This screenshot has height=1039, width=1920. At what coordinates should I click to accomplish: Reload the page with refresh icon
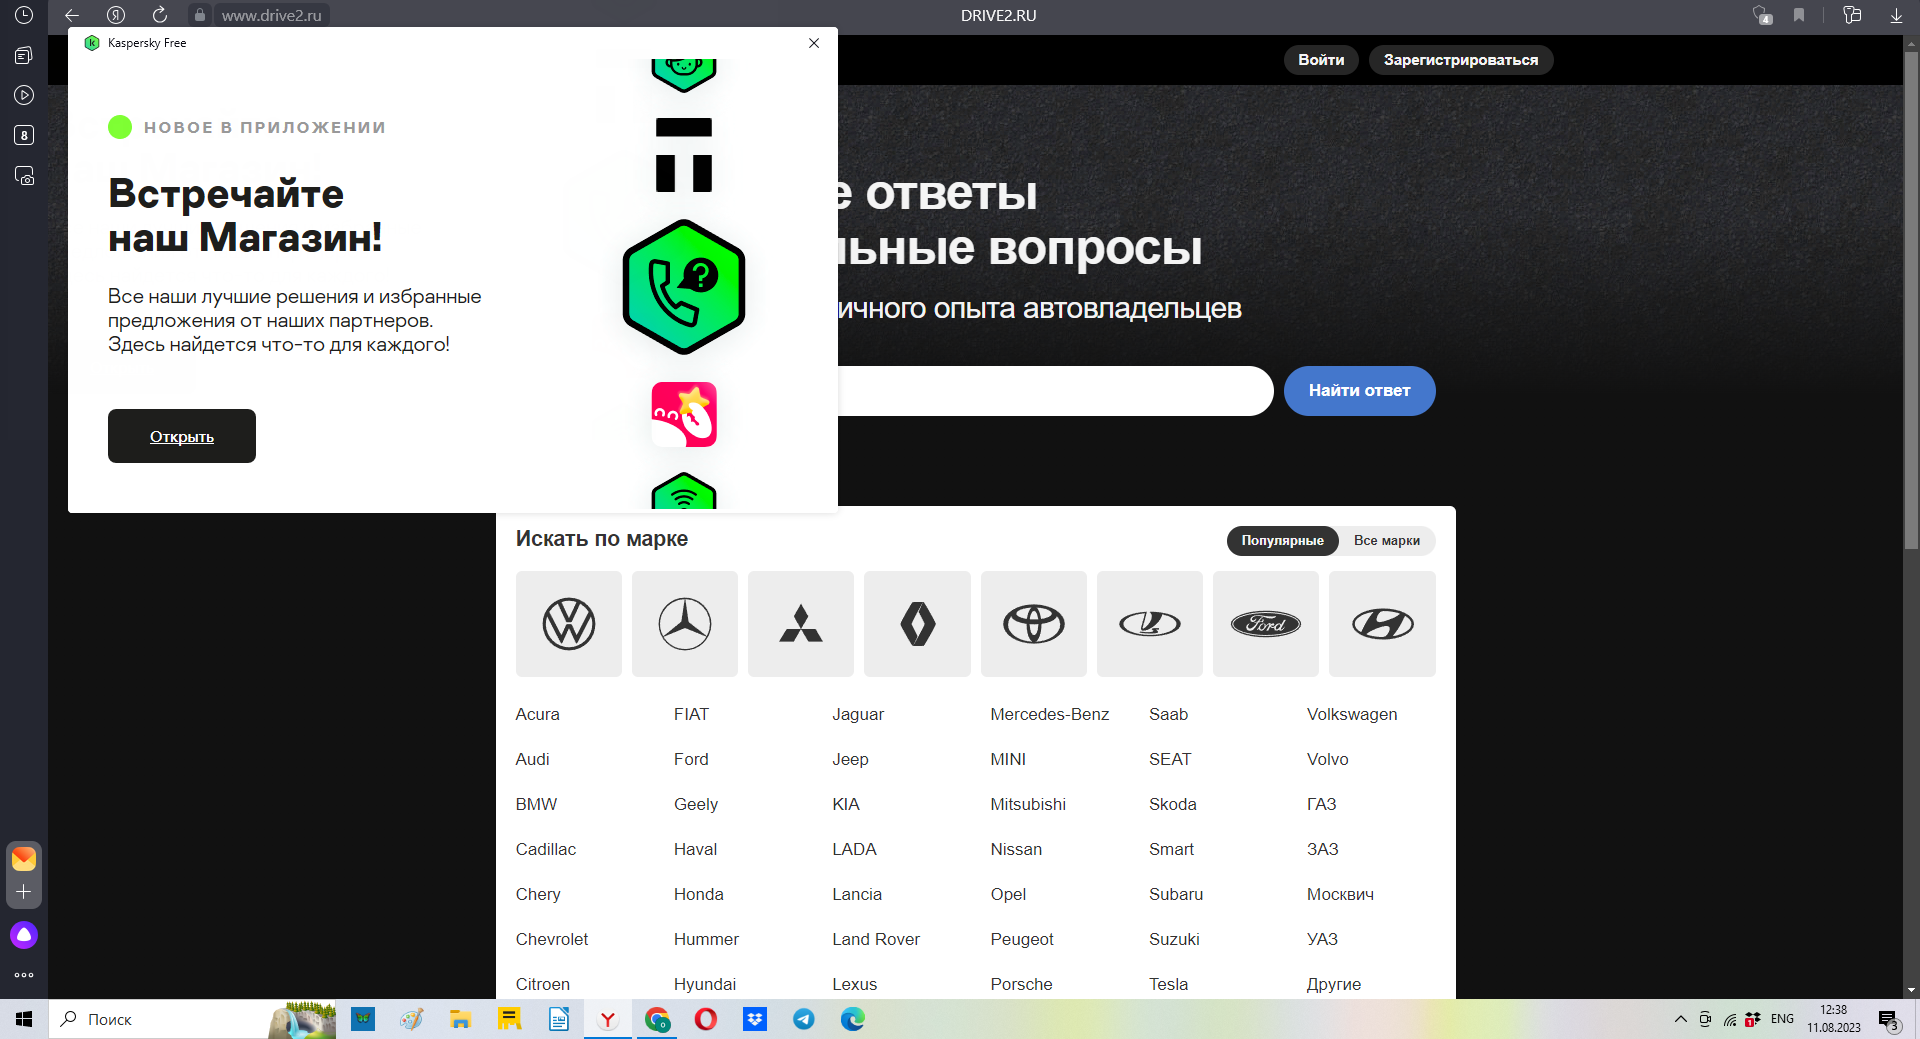coord(160,15)
